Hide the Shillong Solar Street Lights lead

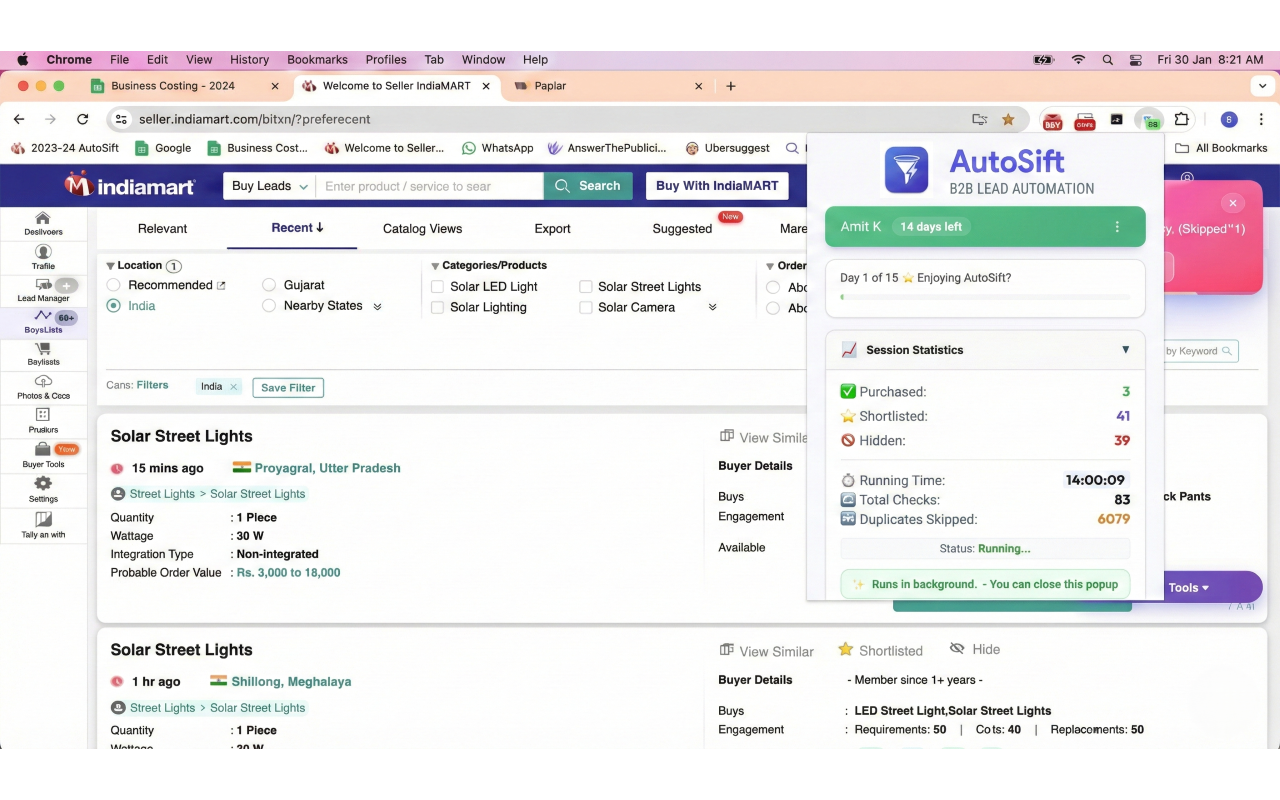point(974,649)
